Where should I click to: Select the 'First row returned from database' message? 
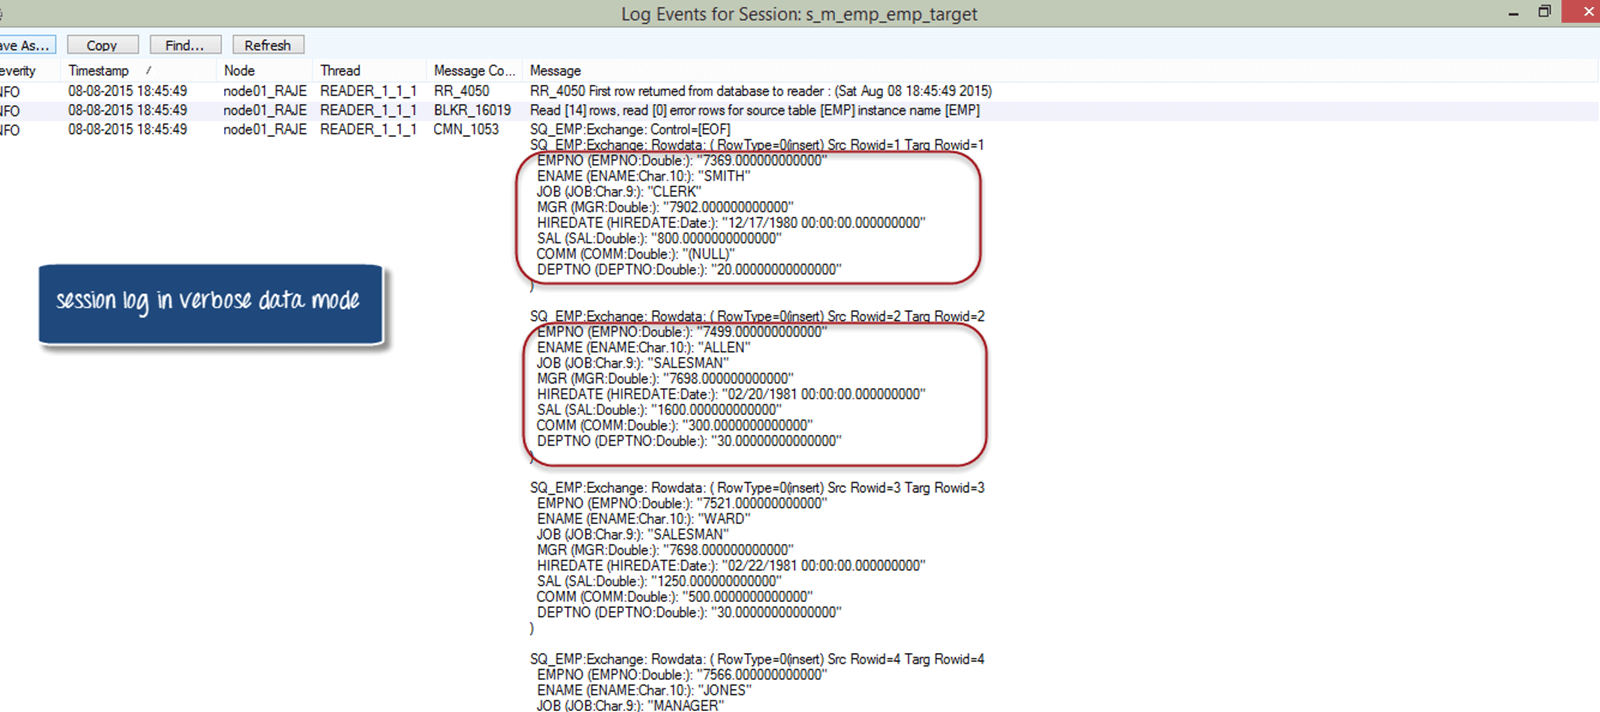(x=761, y=91)
